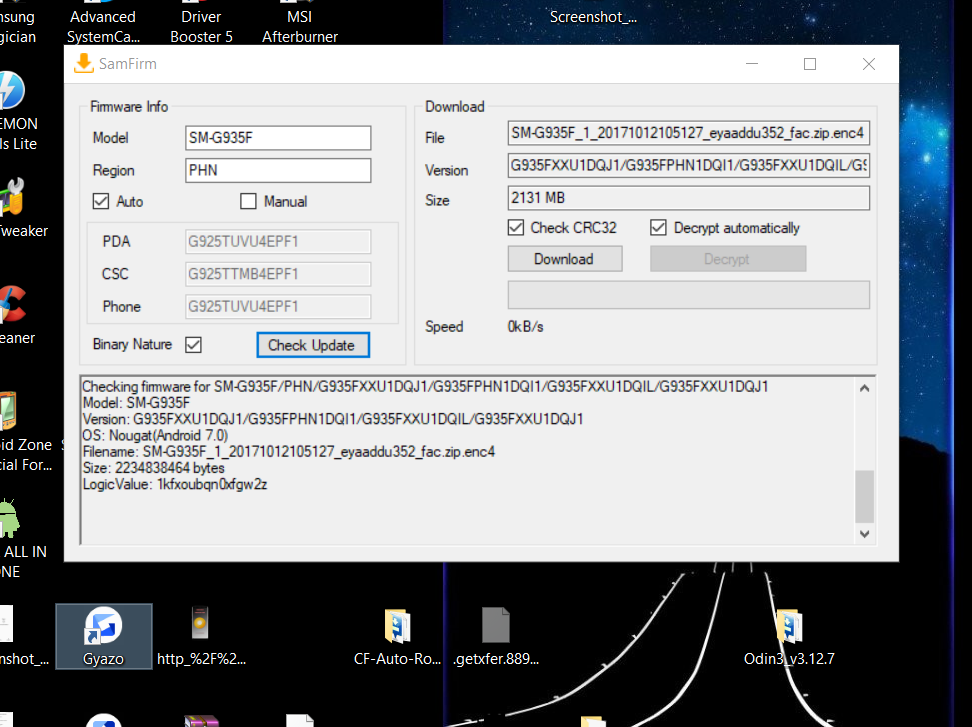
Task: Select the http_%2F%2... desktop file icon
Action: [x=201, y=637]
